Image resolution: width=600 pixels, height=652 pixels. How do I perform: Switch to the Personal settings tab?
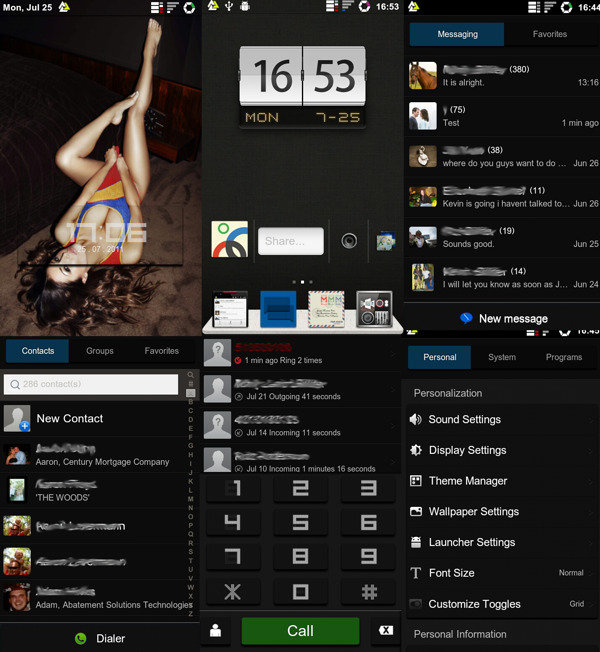point(440,357)
